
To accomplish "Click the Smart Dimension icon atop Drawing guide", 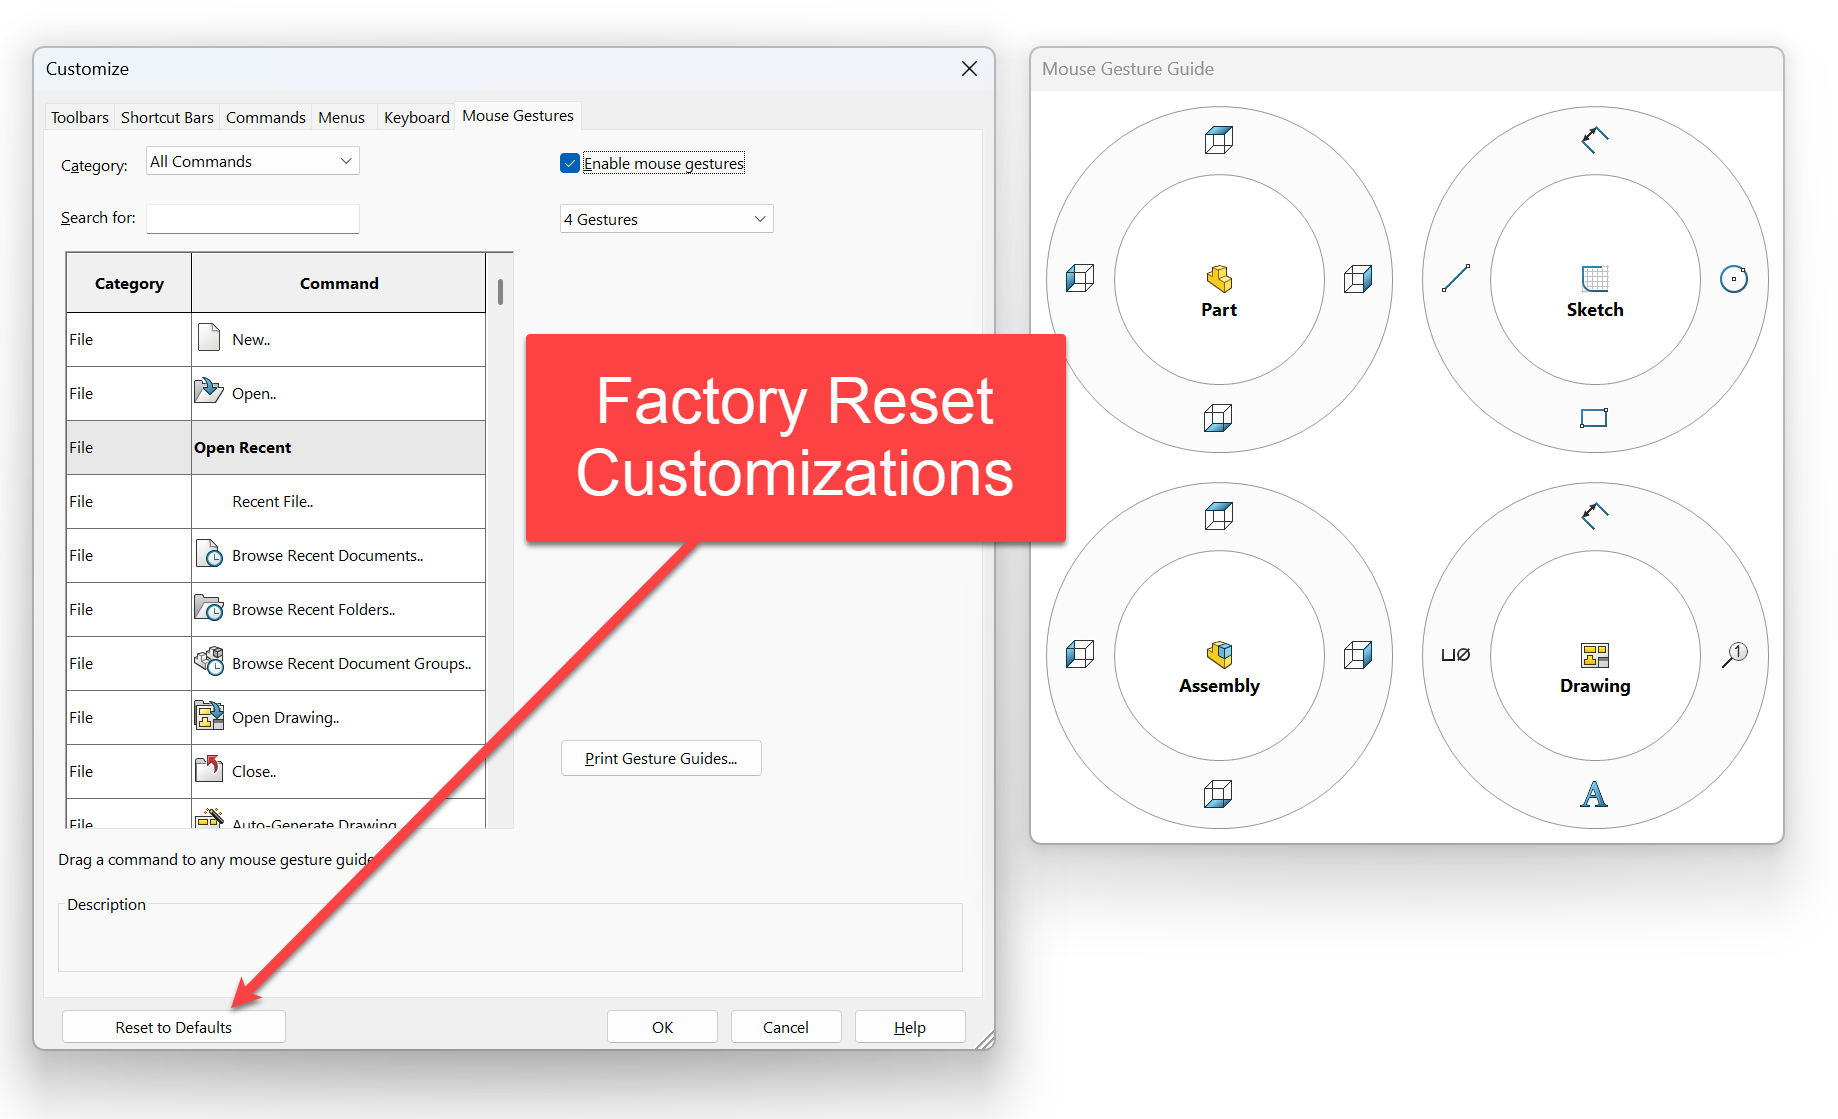I will [1595, 516].
